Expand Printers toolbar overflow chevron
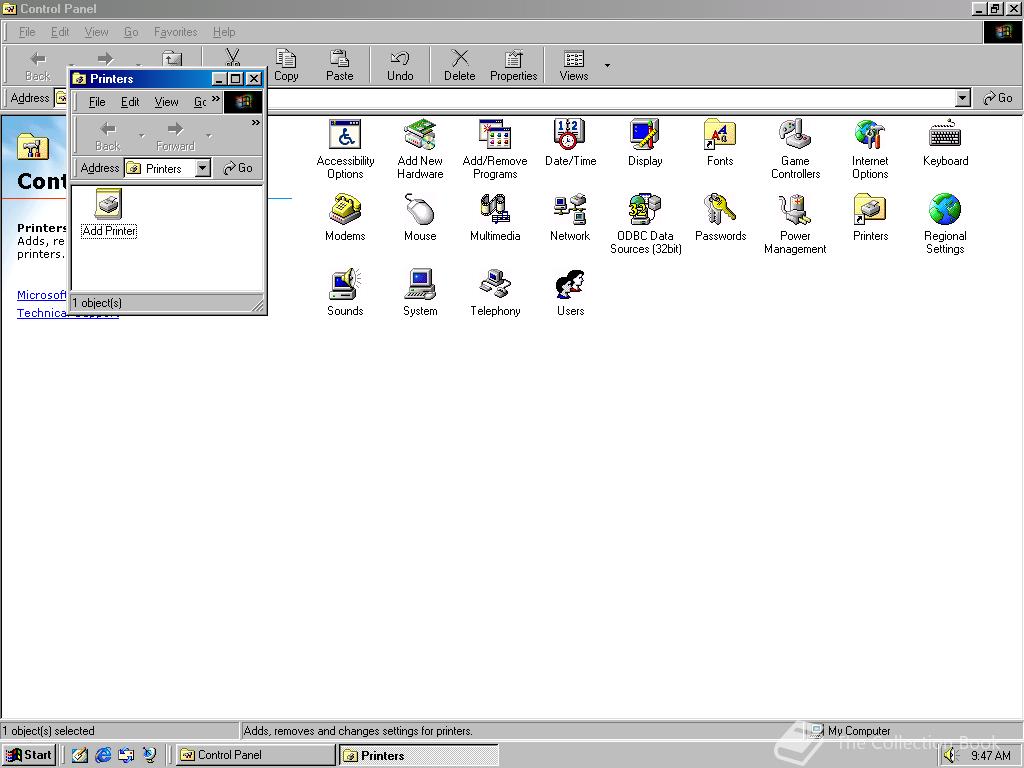 pos(255,123)
